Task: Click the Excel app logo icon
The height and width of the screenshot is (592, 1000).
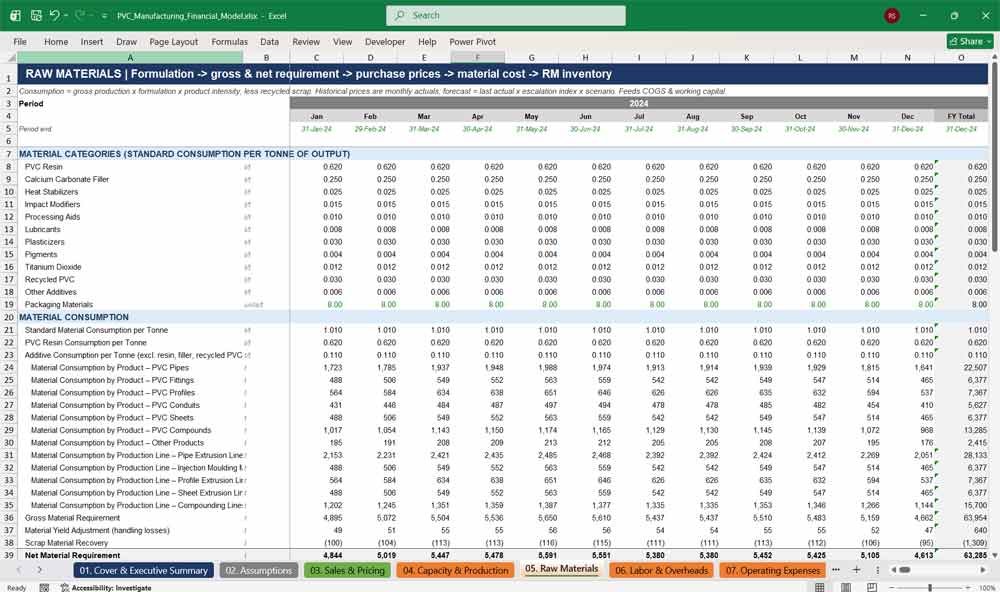Action: point(15,15)
